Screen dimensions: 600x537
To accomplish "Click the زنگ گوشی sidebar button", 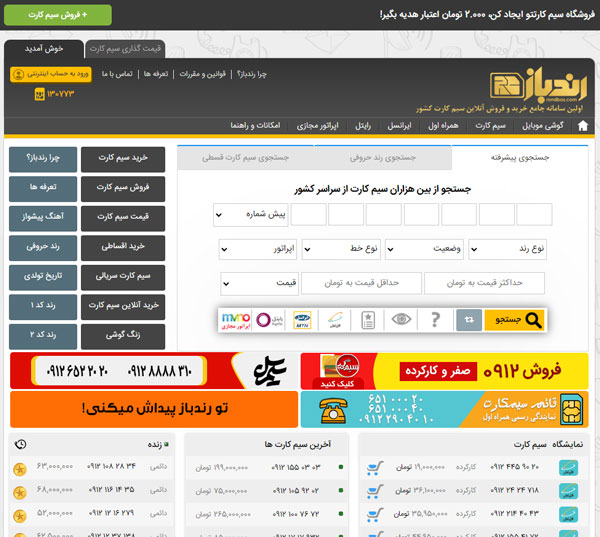I will pyautogui.click(x=123, y=336).
